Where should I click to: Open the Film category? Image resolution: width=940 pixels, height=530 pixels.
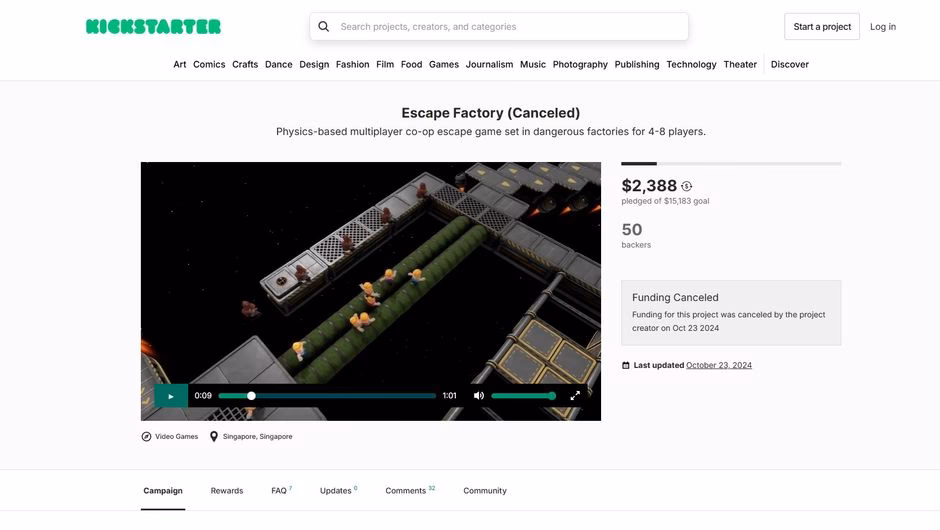pos(385,64)
